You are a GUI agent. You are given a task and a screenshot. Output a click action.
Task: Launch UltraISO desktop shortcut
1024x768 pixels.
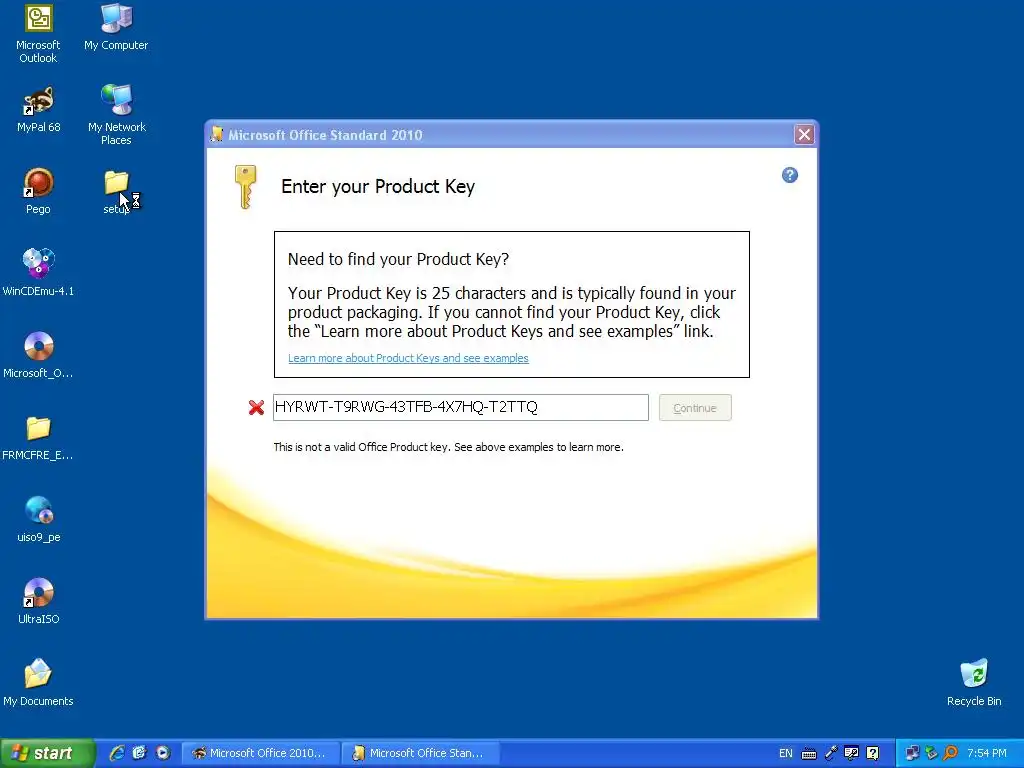39,601
